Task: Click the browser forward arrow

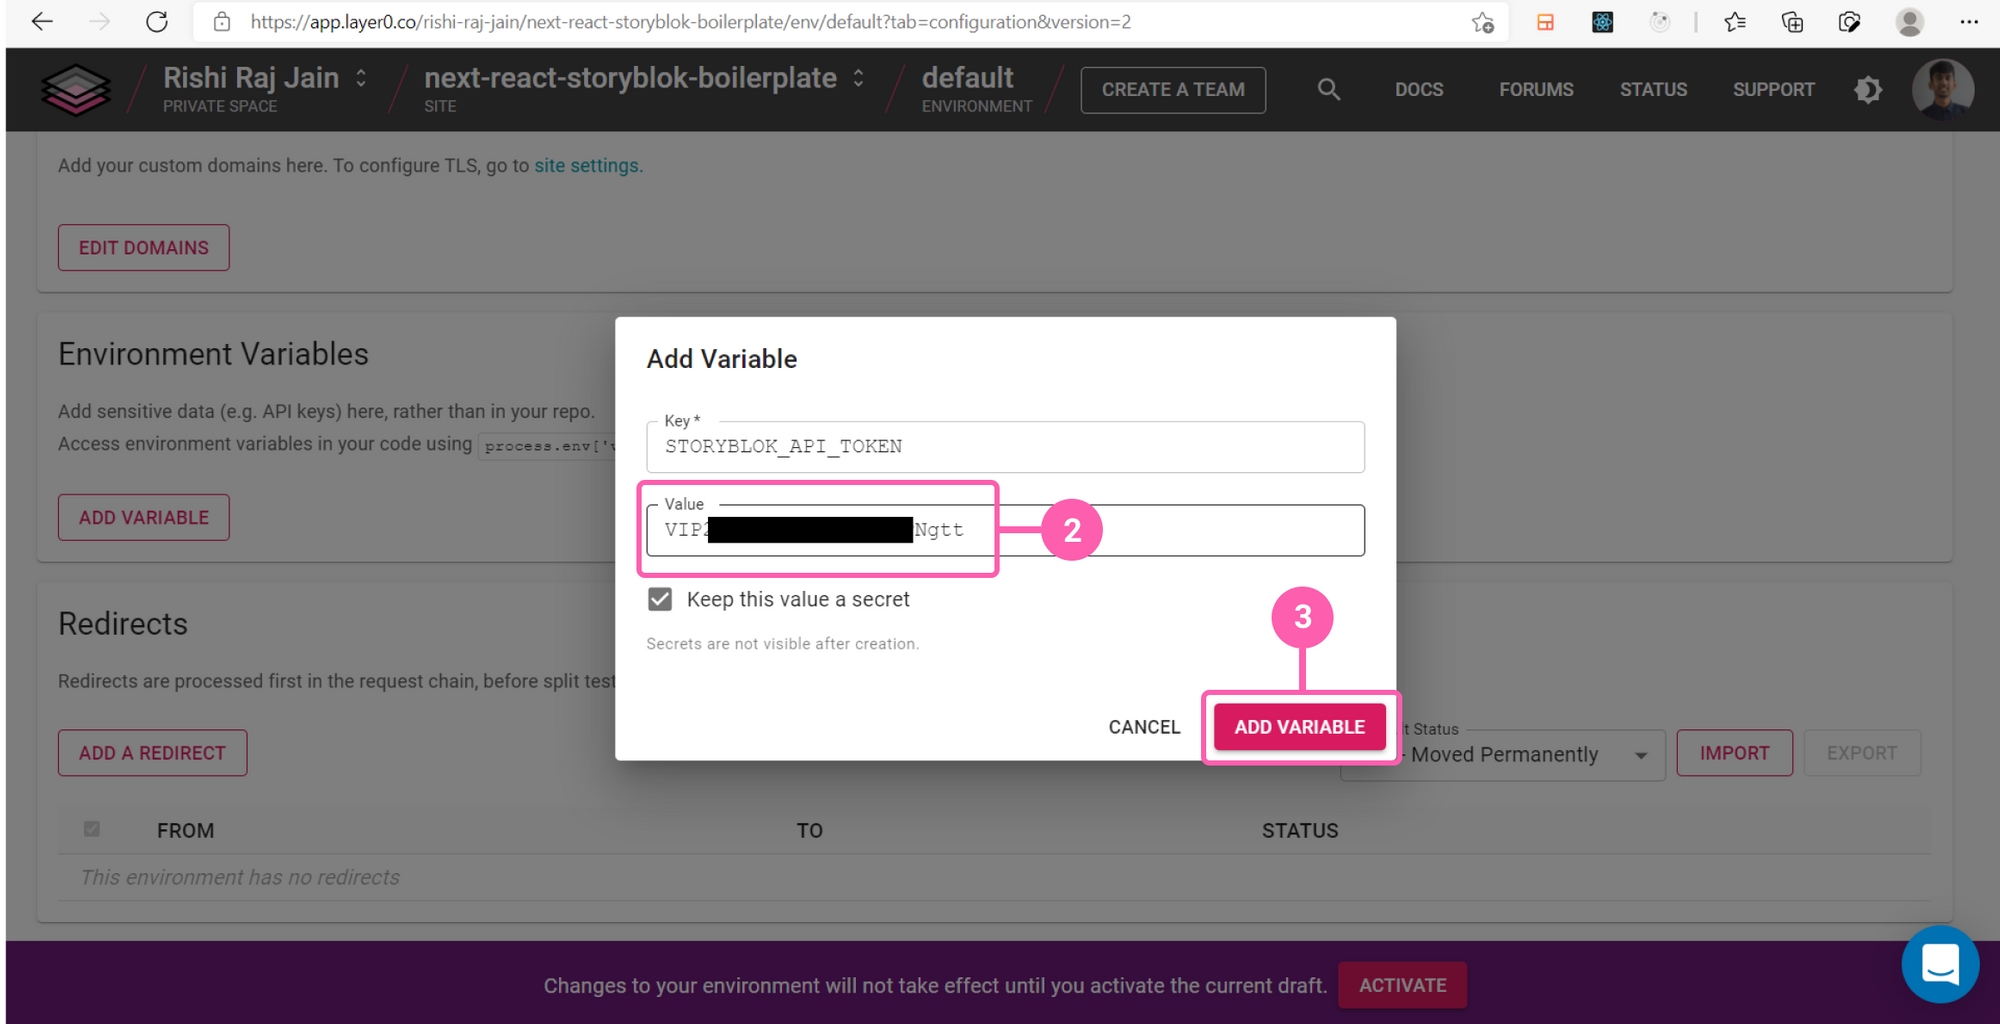Action: (99, 21)
